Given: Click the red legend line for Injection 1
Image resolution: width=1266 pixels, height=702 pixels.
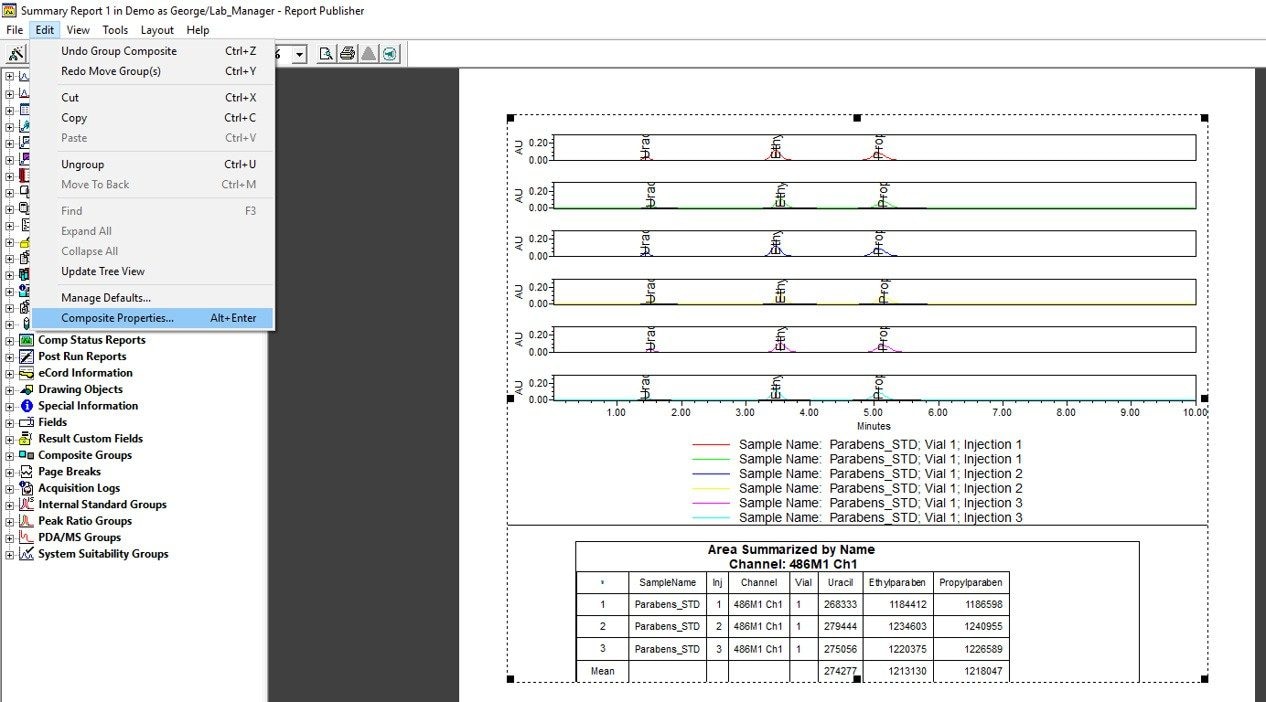Looking at the screenshot, I should click(x=711, y=444).
